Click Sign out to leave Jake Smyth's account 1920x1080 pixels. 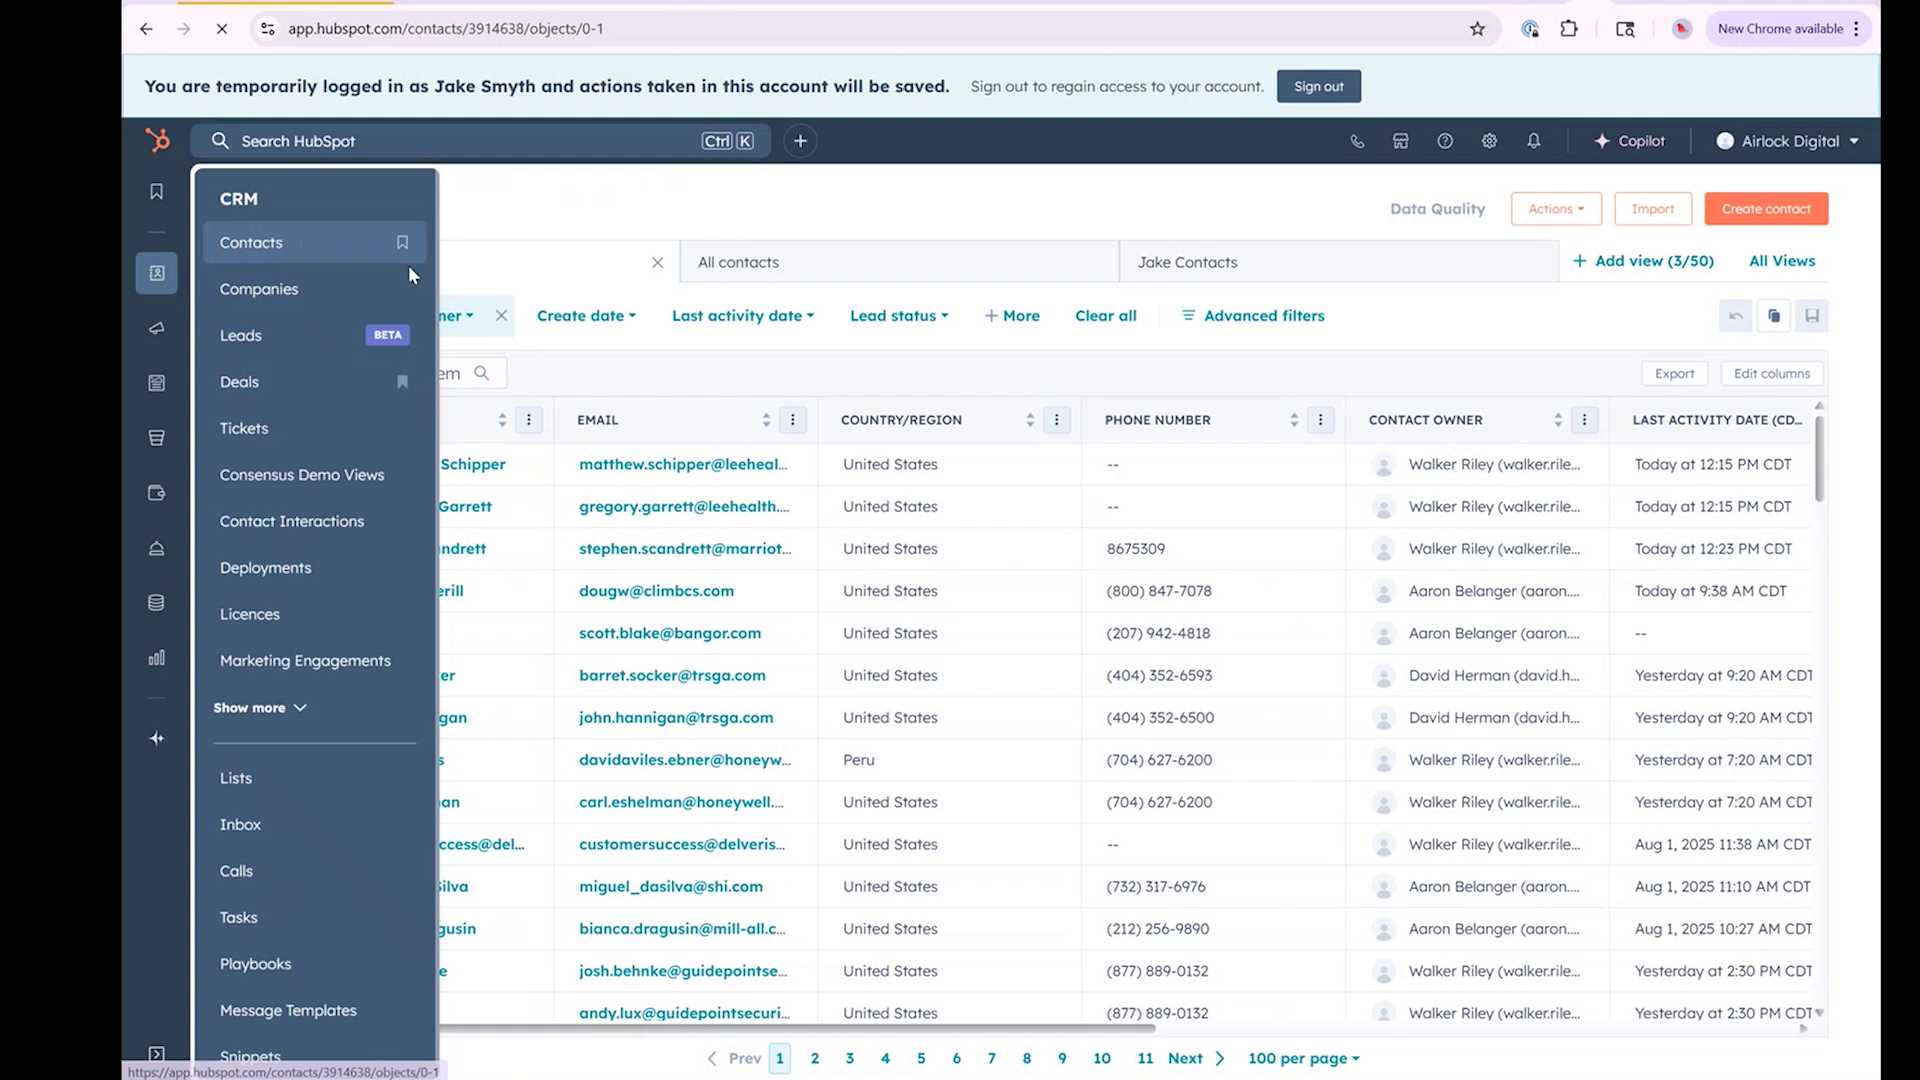tap(1318, 86)
